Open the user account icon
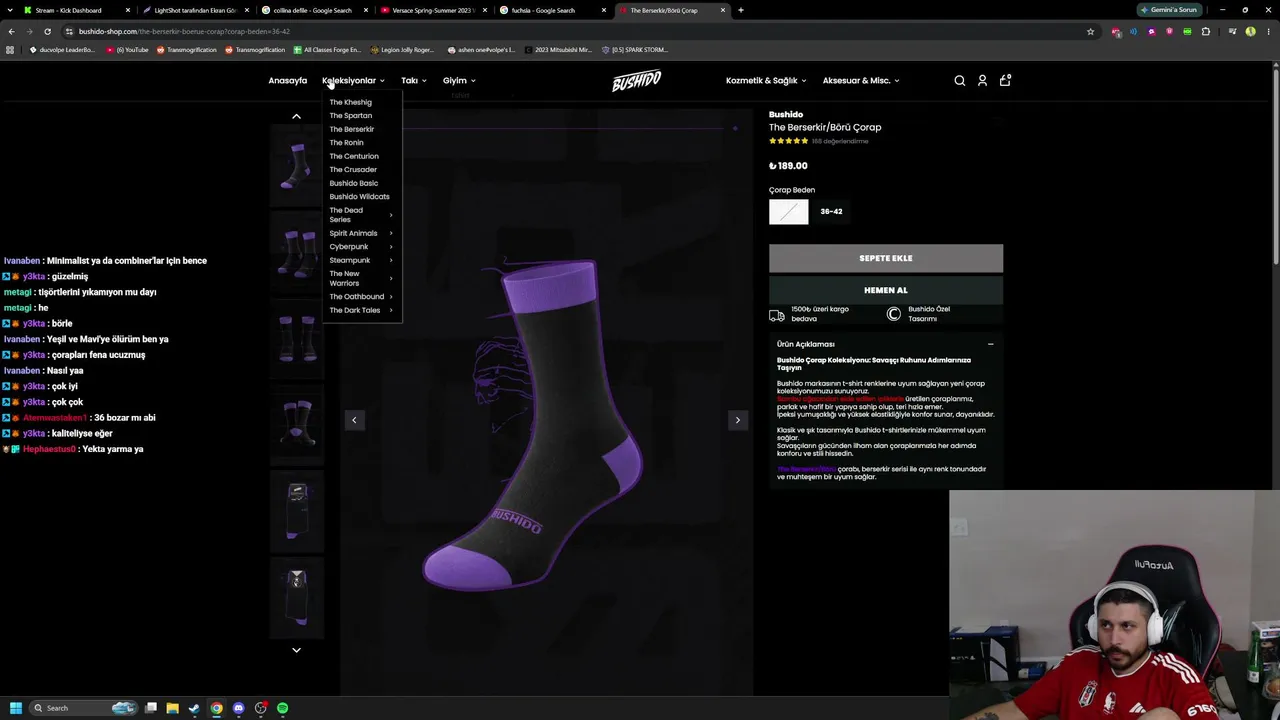Viewport: 1280px width, 720px height. [x=982, y=80]
